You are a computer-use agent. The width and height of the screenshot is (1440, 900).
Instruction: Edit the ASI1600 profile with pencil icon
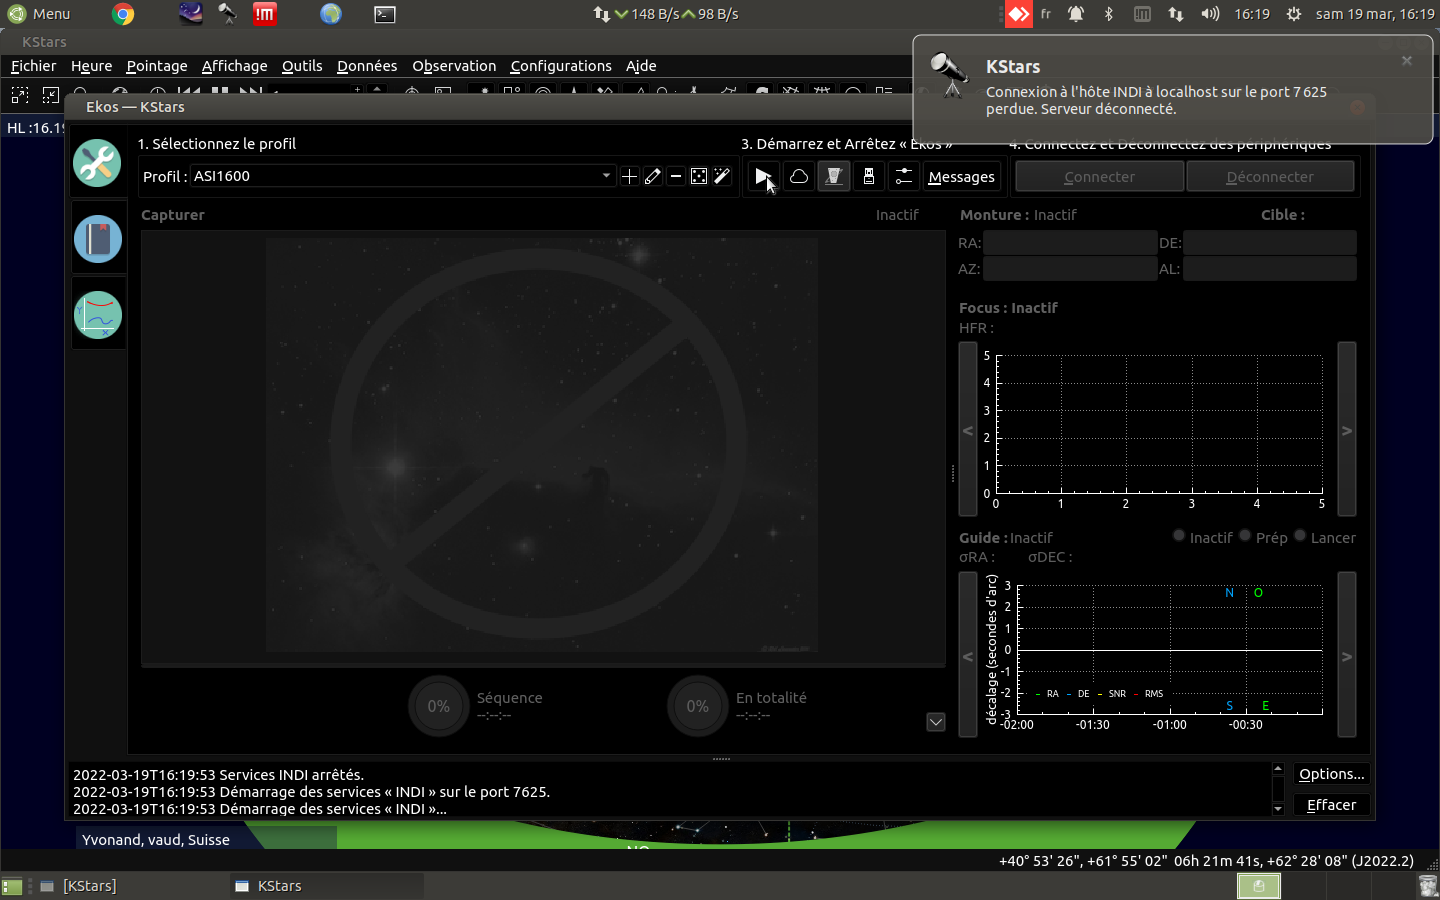coord(653,176)
